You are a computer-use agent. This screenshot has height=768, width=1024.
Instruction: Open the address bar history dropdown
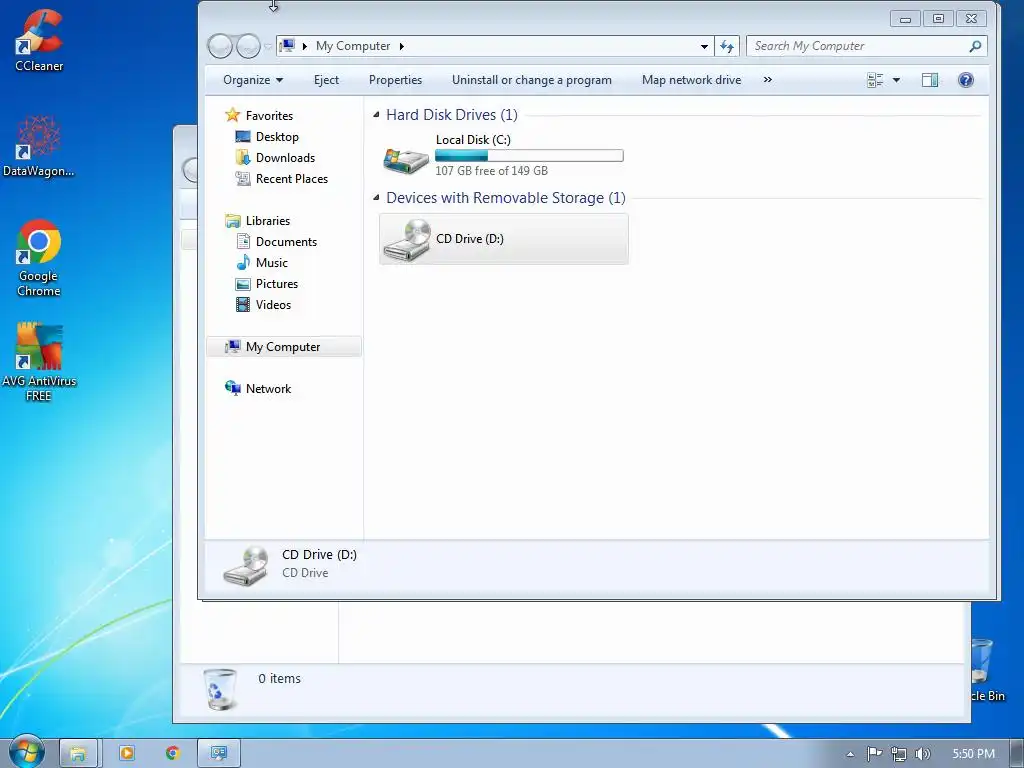point(704,46)
